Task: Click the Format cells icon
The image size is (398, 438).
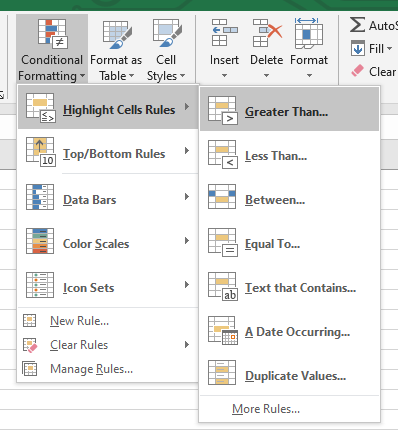Action: point(309,33)
